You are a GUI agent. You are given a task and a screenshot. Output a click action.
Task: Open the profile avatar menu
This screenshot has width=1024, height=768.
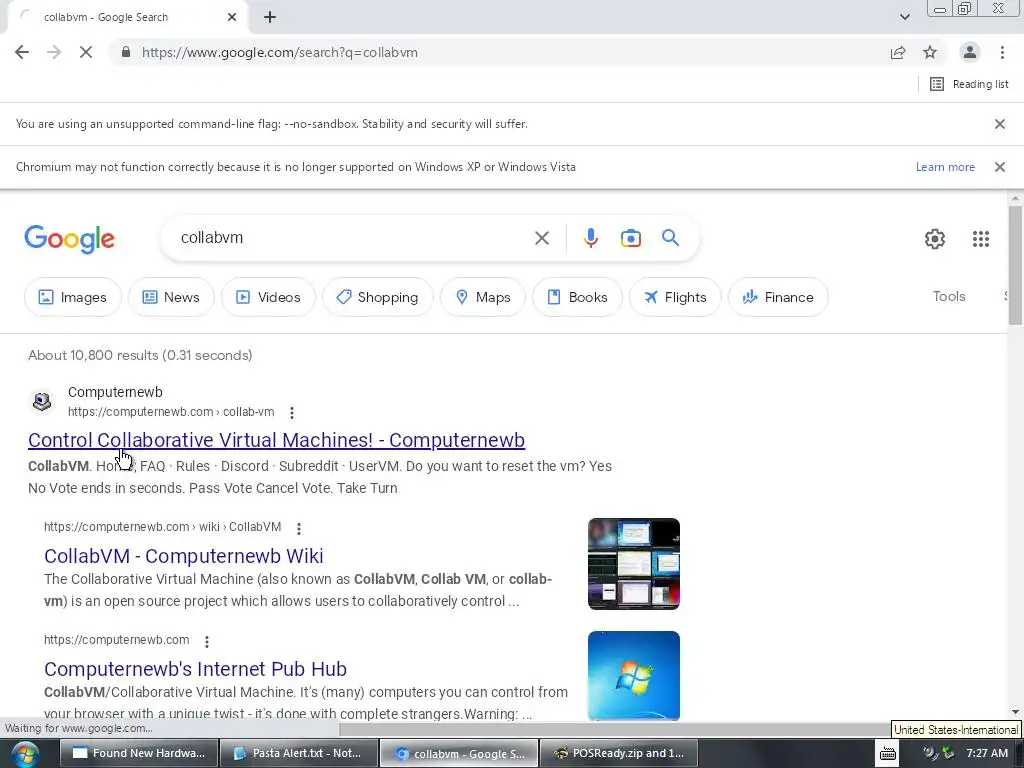click(970, 52)
